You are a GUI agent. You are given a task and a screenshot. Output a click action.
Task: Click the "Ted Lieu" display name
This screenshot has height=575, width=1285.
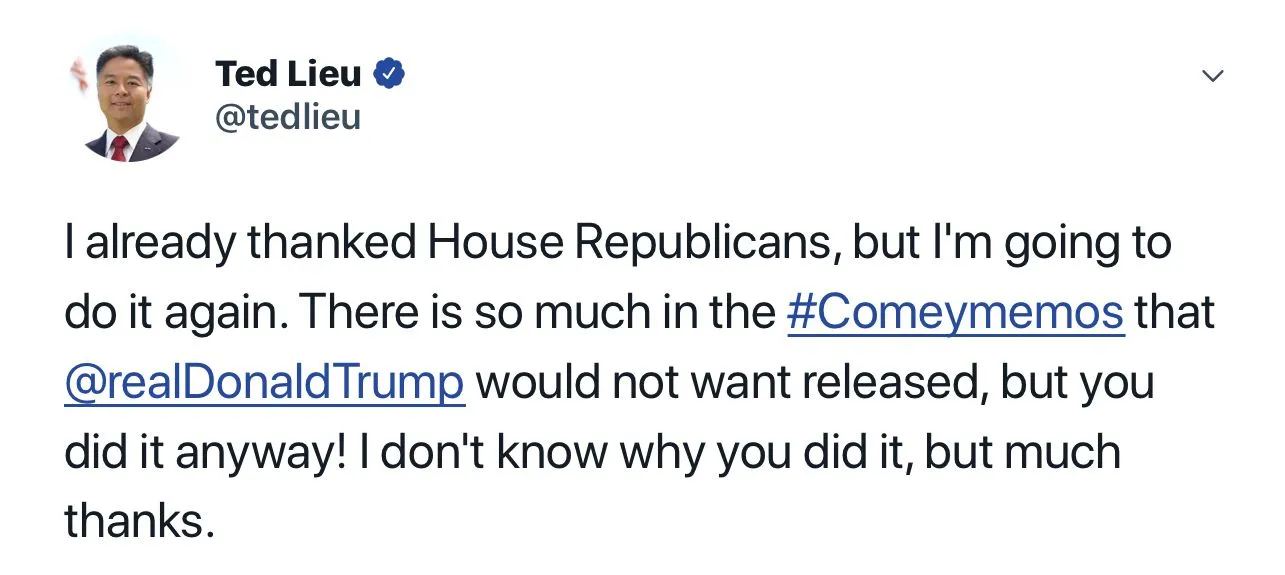point(287,73)
